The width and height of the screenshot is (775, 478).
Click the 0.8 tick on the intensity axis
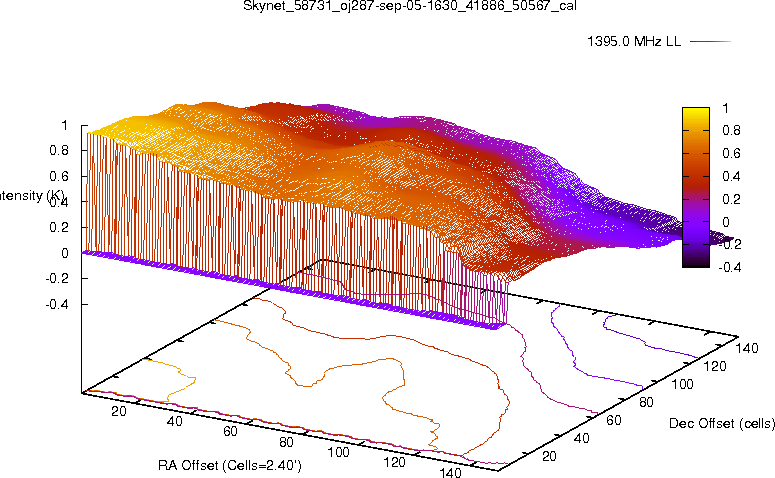[x=59, y=150]
